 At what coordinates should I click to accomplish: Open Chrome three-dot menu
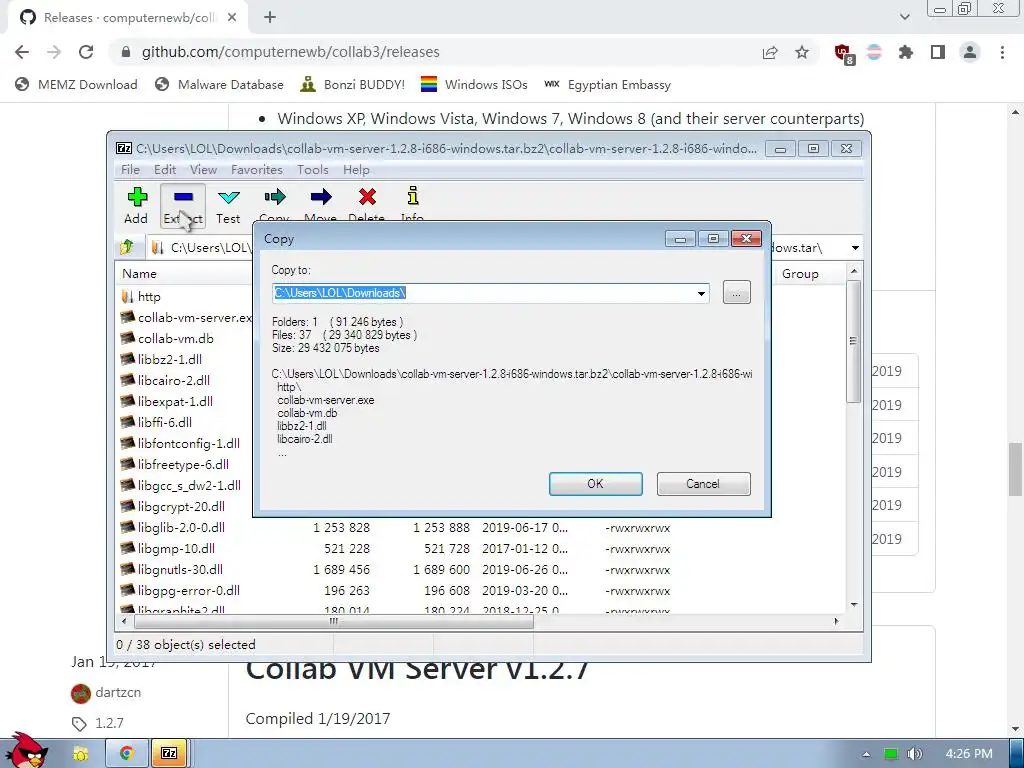1002,52
